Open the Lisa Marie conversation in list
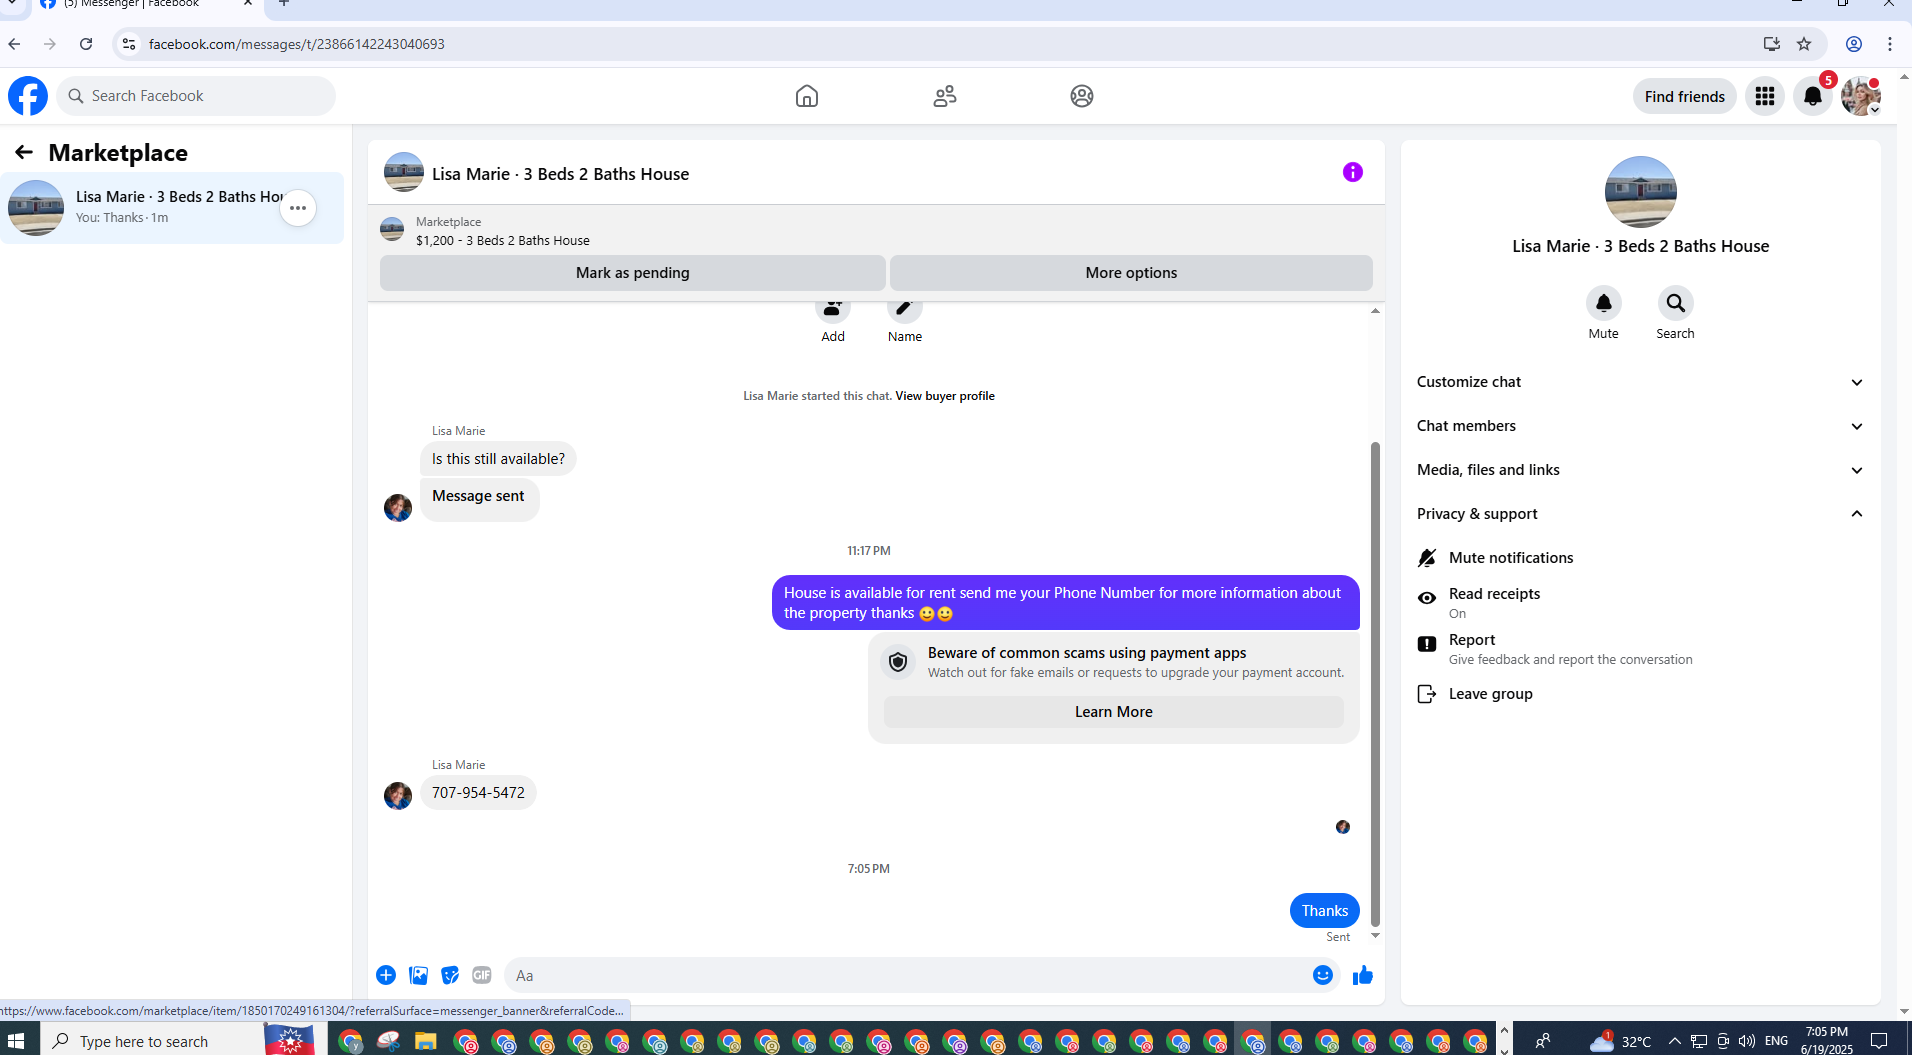Image resolution: width=1912 pixels, height=1055 pixels. click(172, 208)
